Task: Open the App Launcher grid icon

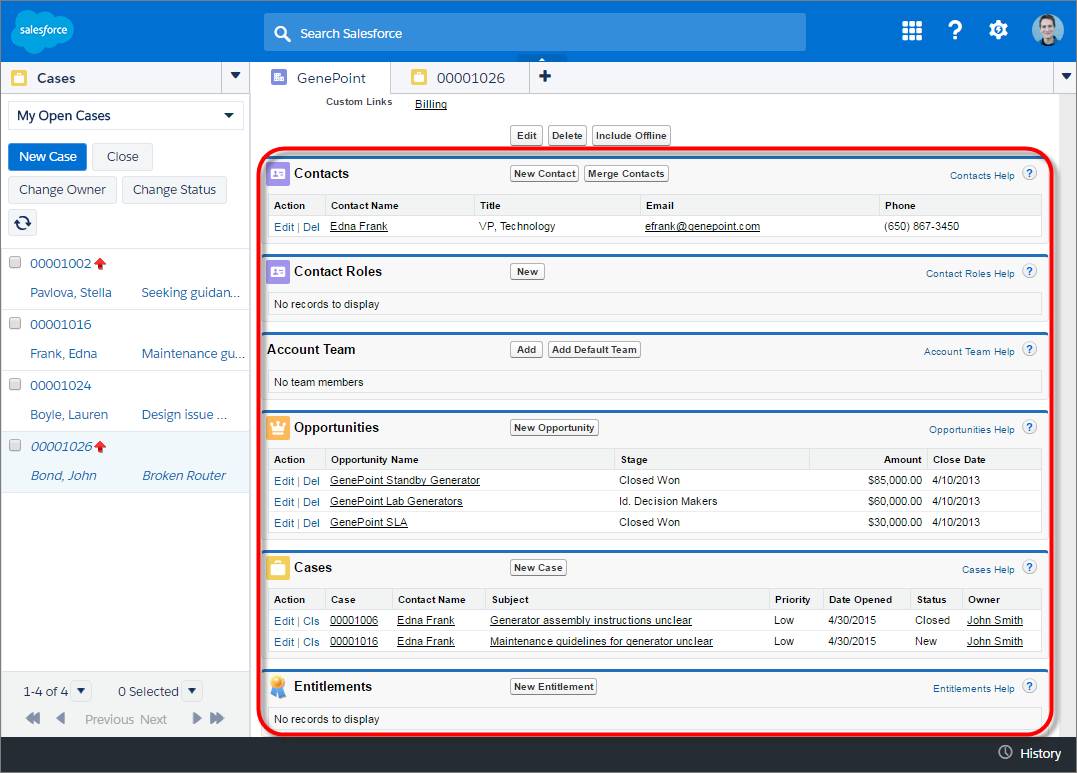Action: (x=911, y=30)
